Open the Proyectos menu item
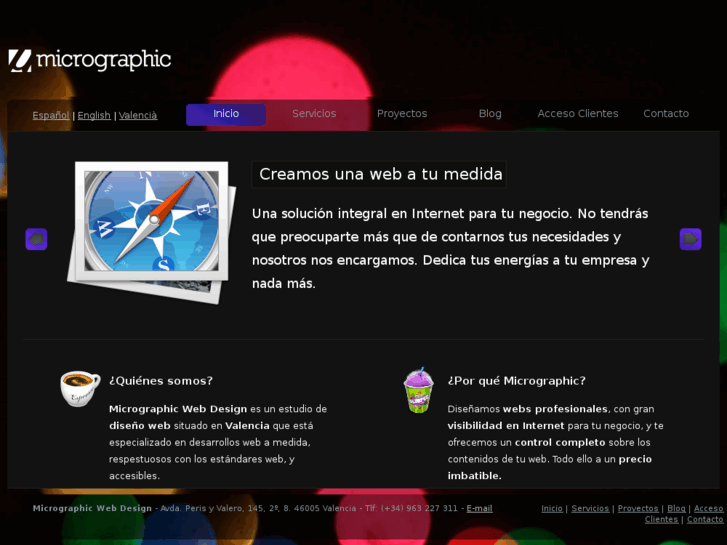 402,114
